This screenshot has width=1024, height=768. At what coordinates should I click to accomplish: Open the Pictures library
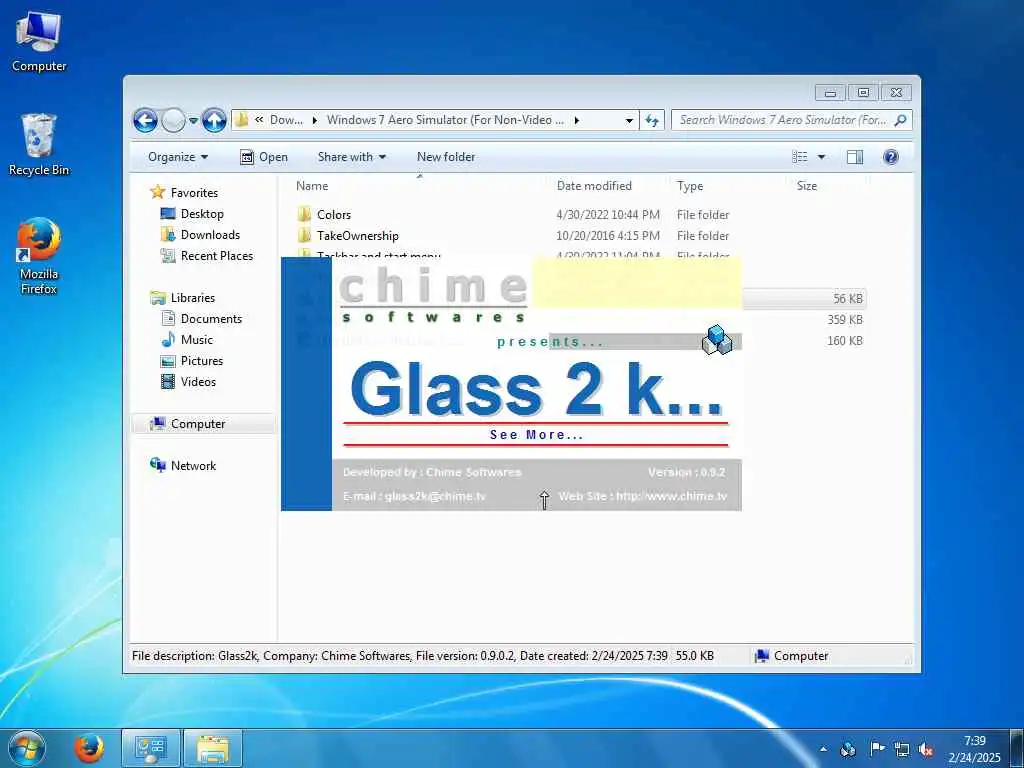202,360
